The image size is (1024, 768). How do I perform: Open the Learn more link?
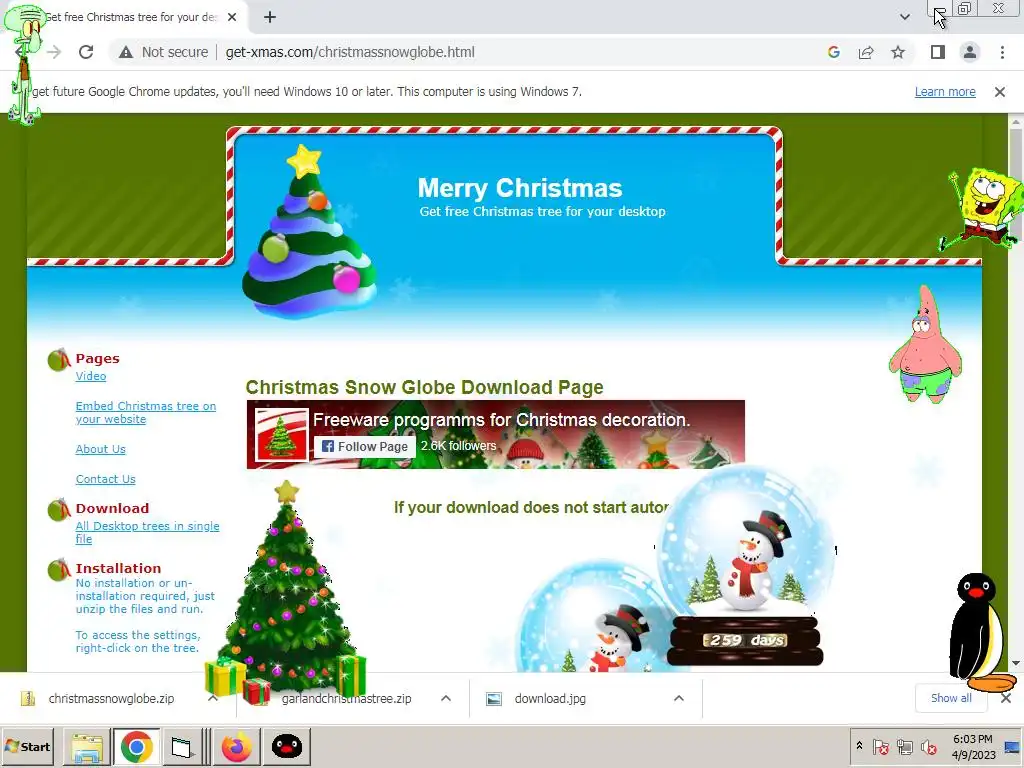(x=945, y=92)
